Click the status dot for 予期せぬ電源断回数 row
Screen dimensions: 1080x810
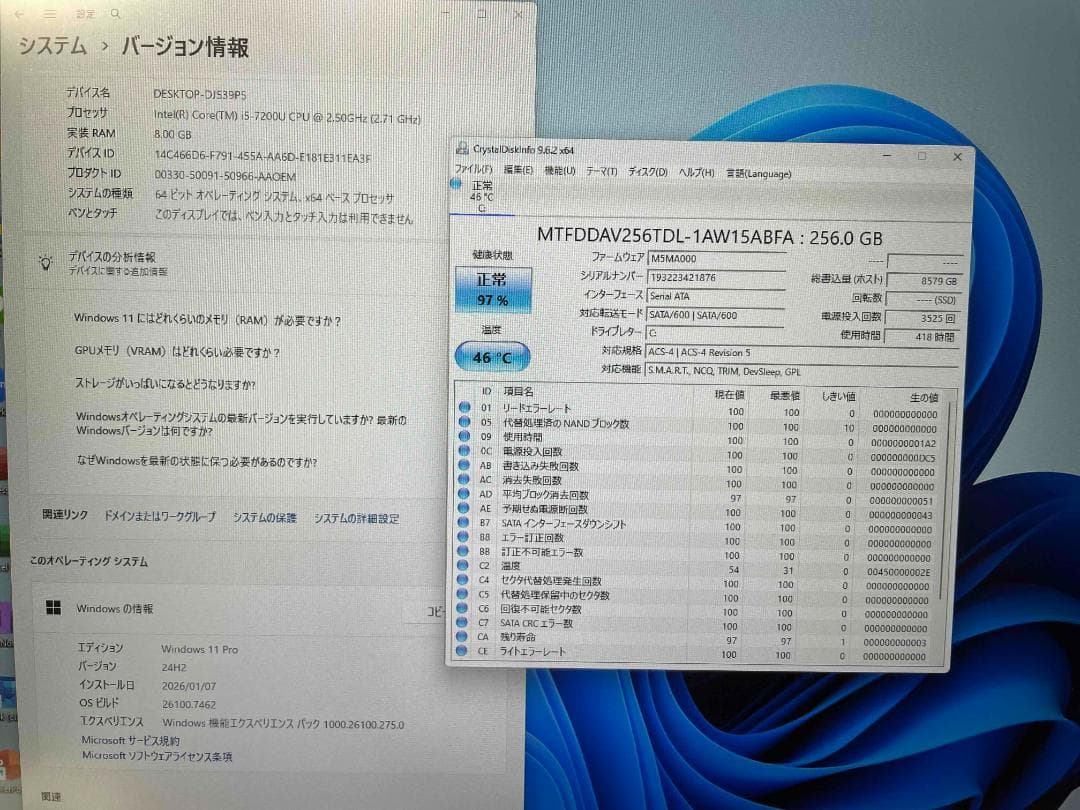[464, 508]
